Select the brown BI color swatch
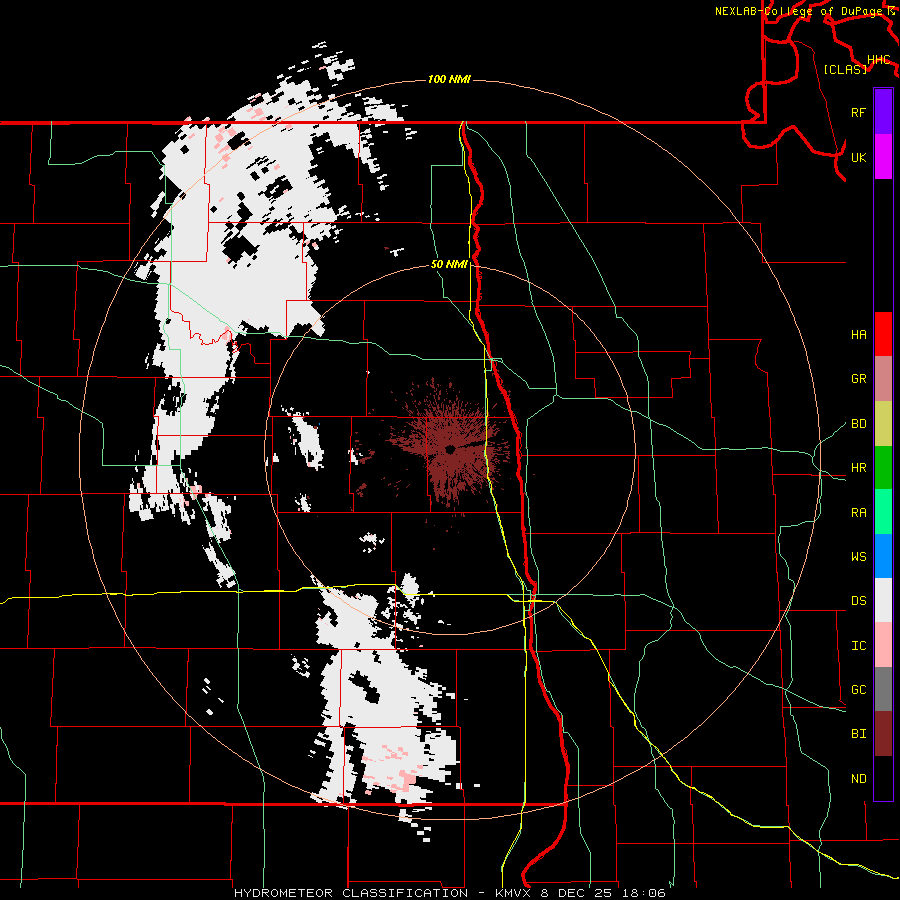 [x=883, y=734]
